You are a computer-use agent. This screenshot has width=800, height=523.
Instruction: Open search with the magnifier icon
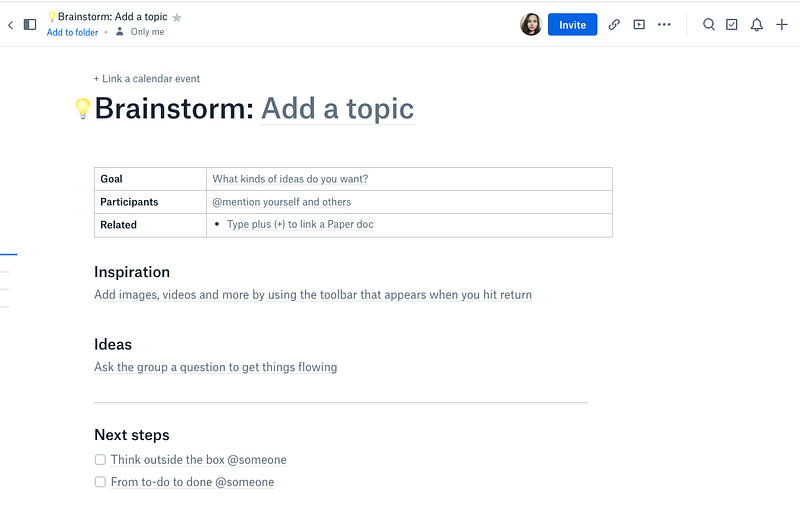[709, 24]
